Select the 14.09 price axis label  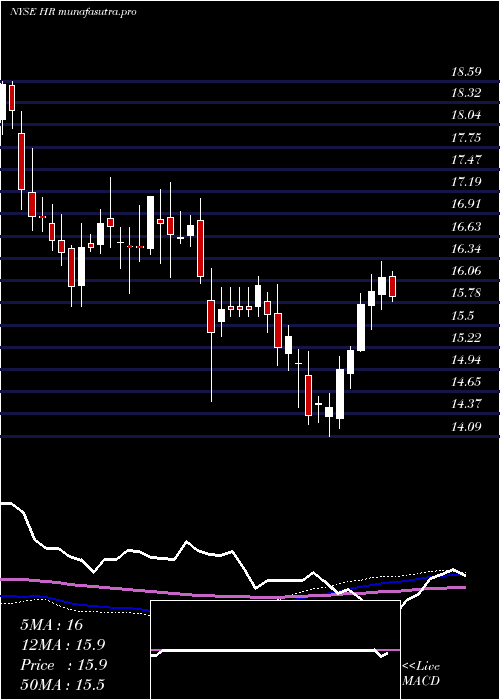[467, 427]
